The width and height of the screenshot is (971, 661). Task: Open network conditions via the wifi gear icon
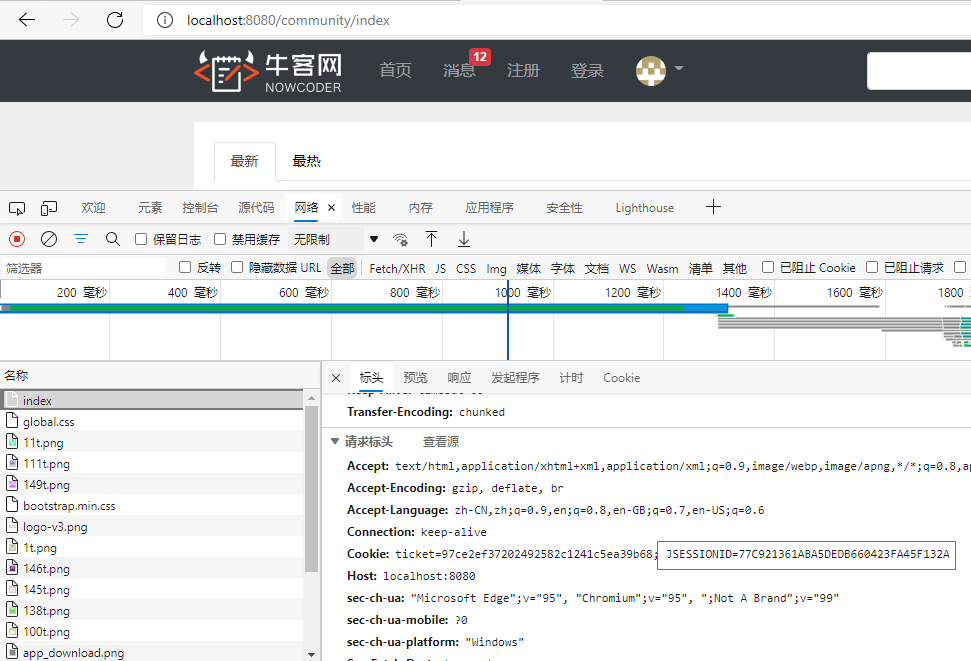[400, 239]
